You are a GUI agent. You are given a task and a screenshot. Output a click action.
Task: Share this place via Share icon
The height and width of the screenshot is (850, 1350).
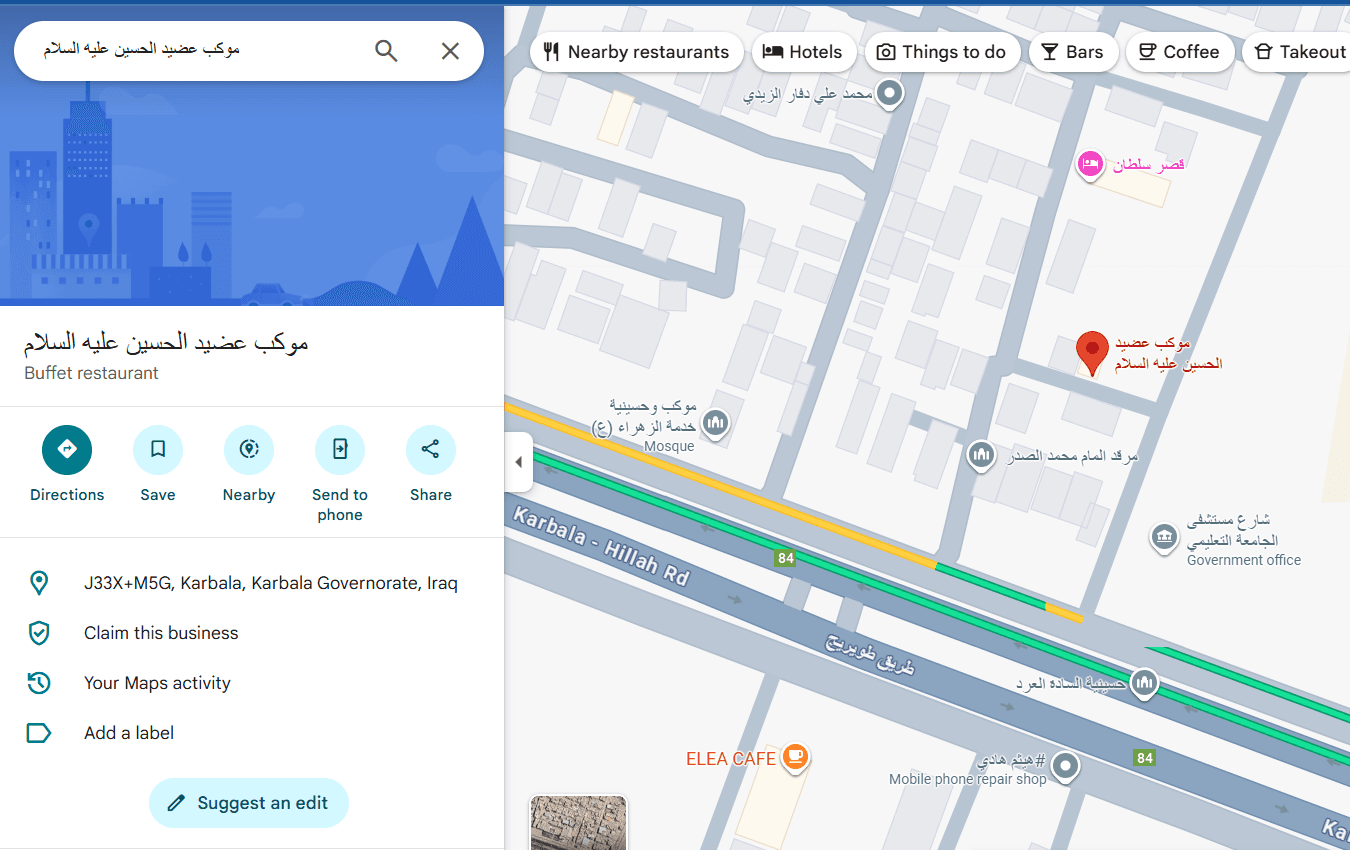pos(431,450)
